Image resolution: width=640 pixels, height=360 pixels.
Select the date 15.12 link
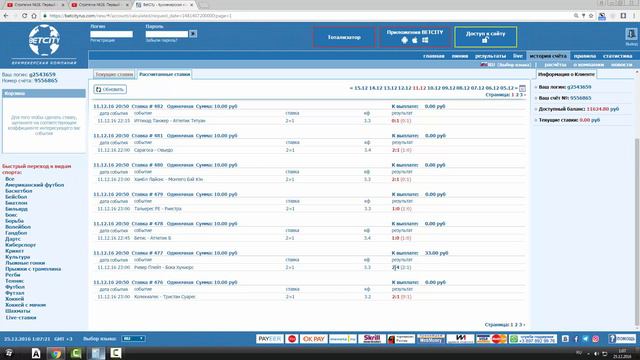361,88
